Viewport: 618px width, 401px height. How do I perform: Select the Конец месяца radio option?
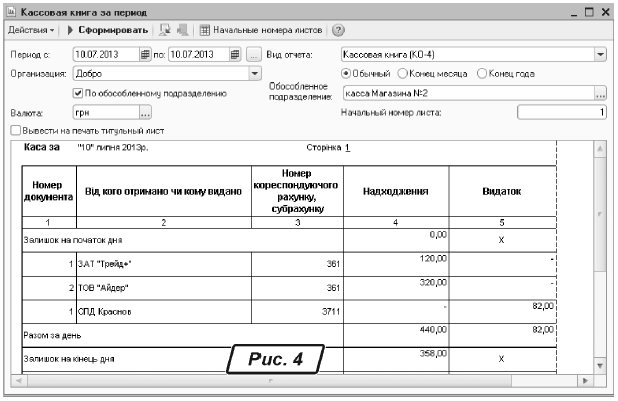coord(400,73)
